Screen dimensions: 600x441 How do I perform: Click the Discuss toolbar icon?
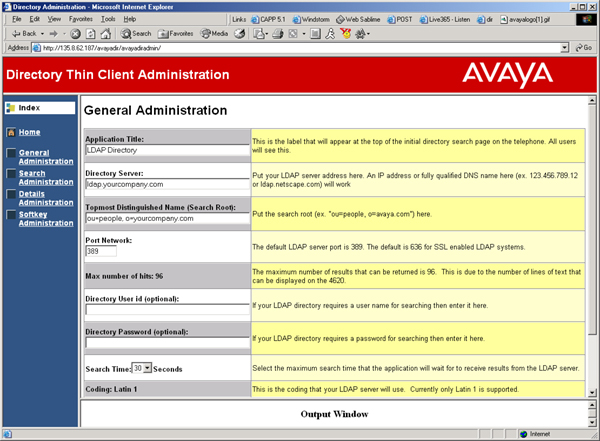(315, 34)
